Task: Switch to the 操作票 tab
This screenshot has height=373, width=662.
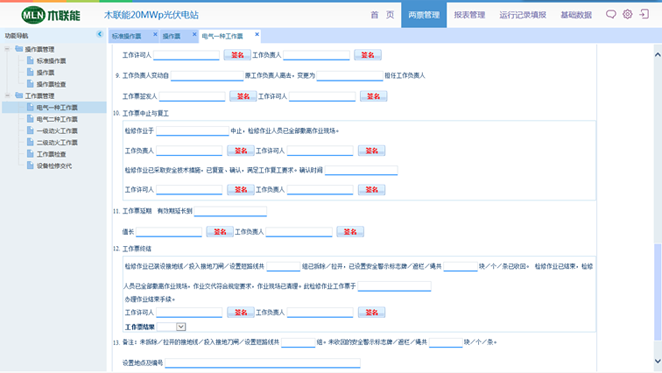Action: 172,36
